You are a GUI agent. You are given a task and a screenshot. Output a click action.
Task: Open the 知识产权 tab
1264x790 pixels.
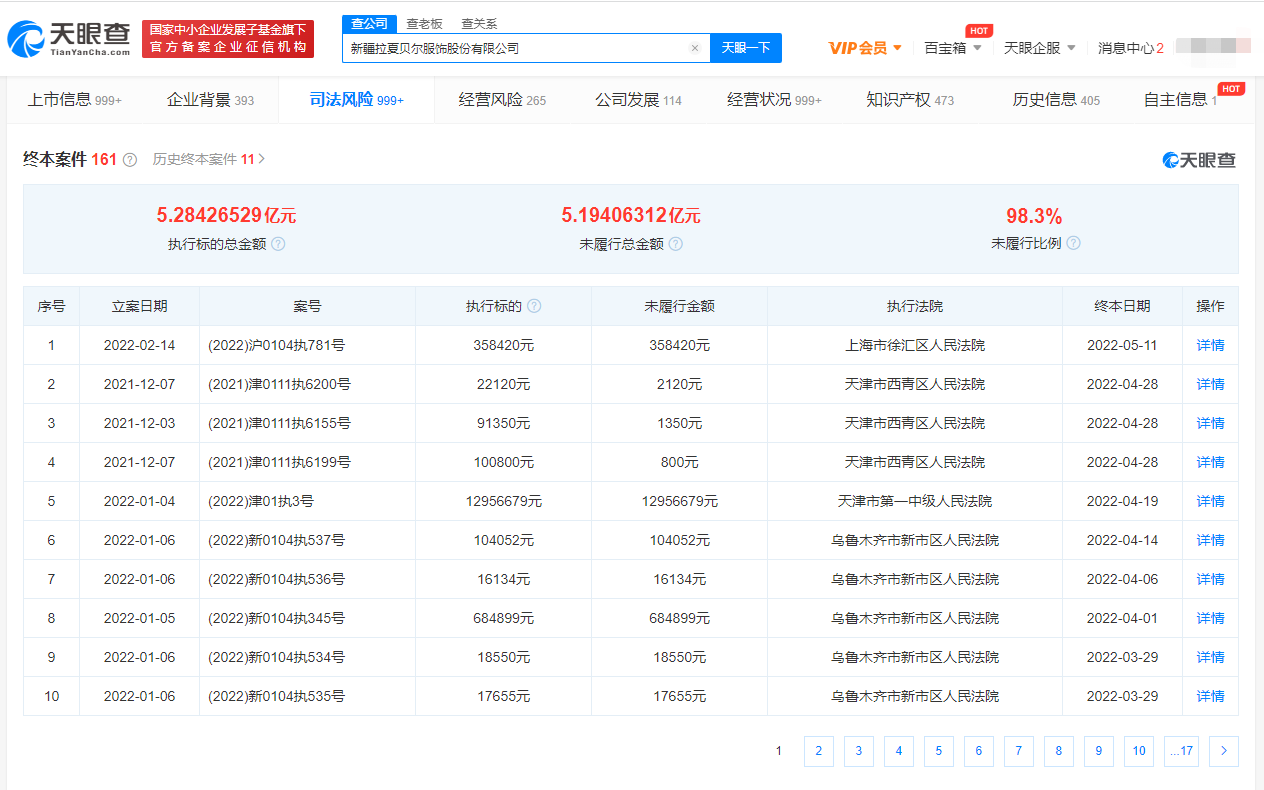tap(909, 100)
